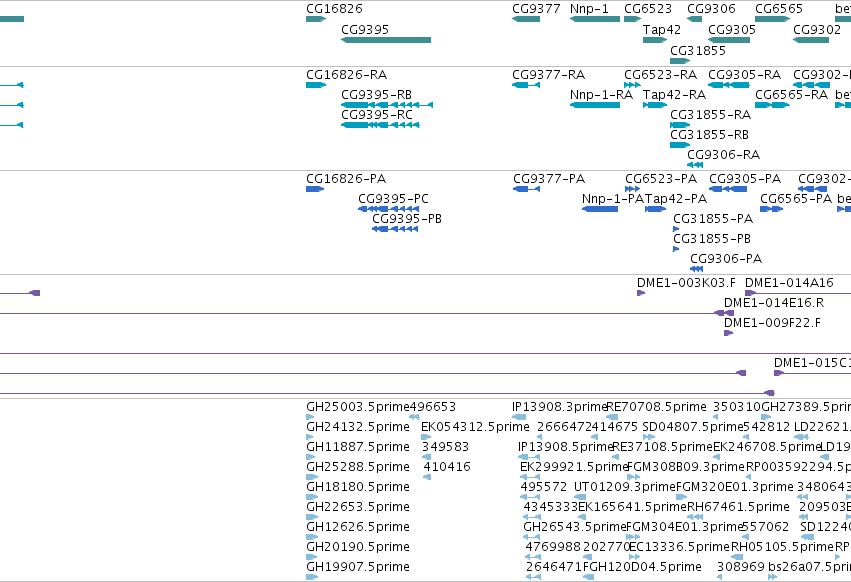Click the DME1-014A16 BAC label

click(789, 283)
